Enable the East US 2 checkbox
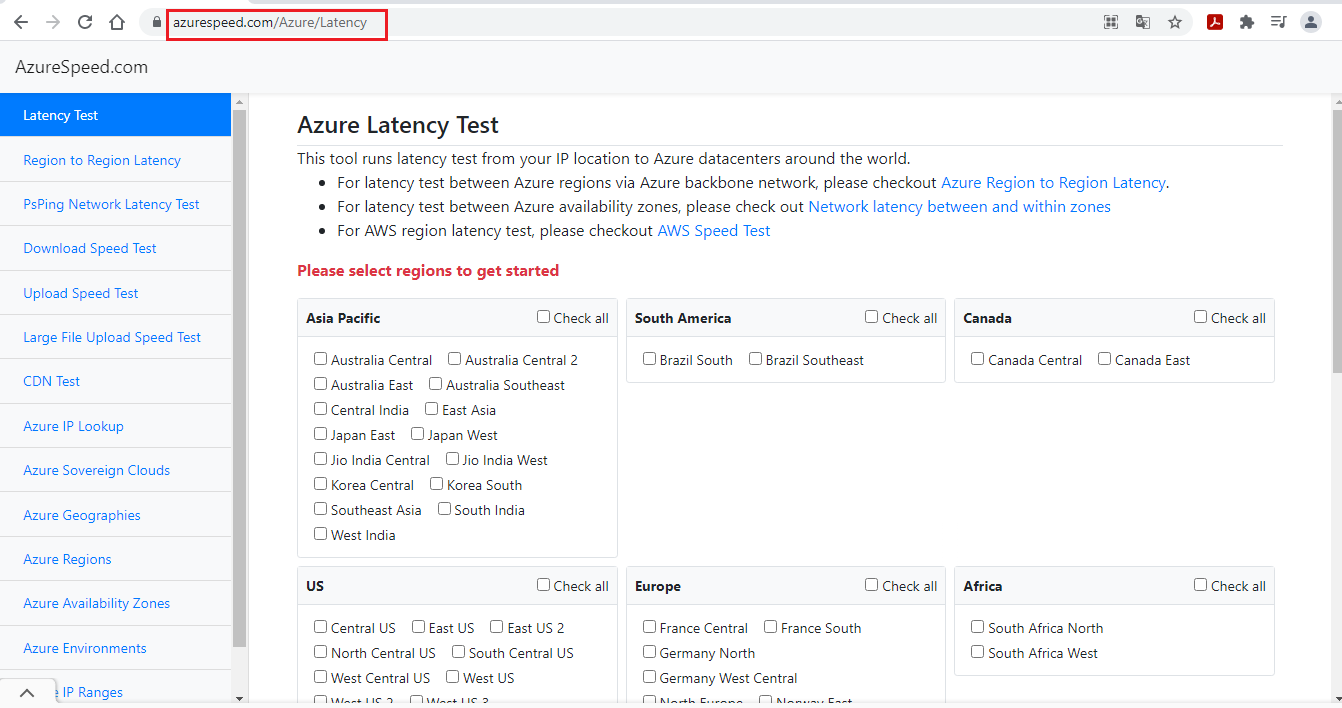The image size is (1342, 708). coord(496,627)
